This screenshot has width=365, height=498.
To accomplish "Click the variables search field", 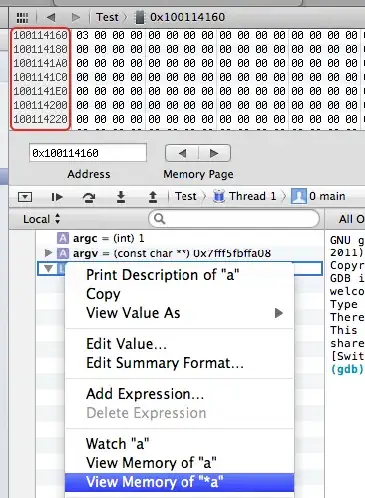I will 234,219.
